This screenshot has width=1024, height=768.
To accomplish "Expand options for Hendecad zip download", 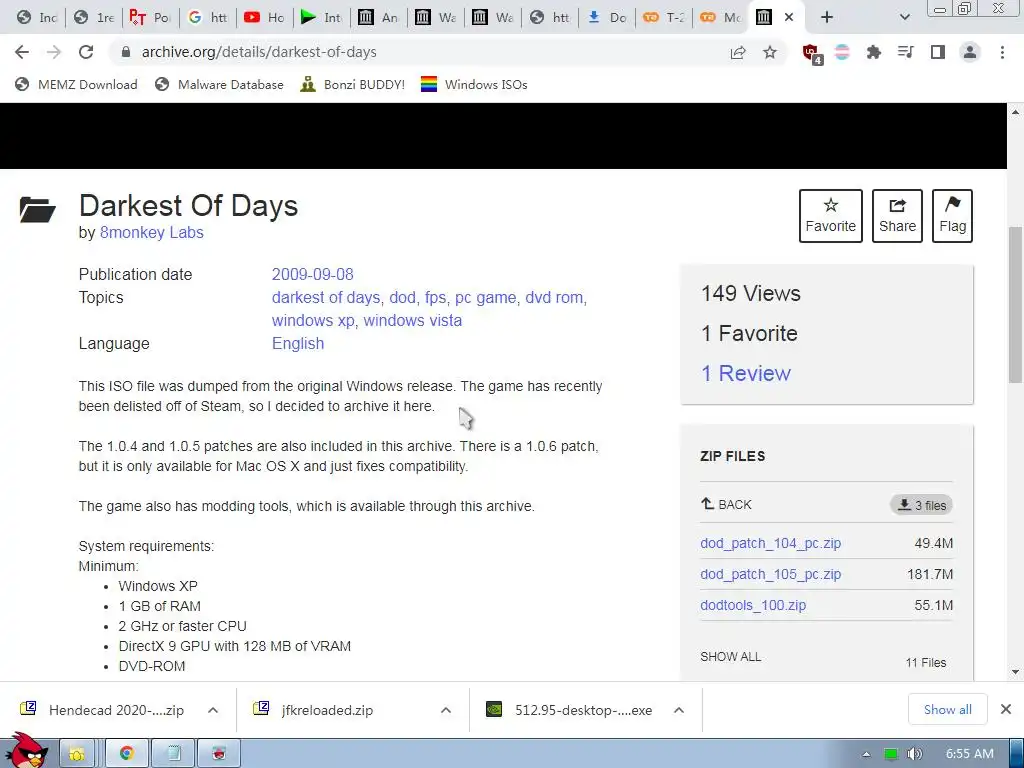I will coord(213,710).
